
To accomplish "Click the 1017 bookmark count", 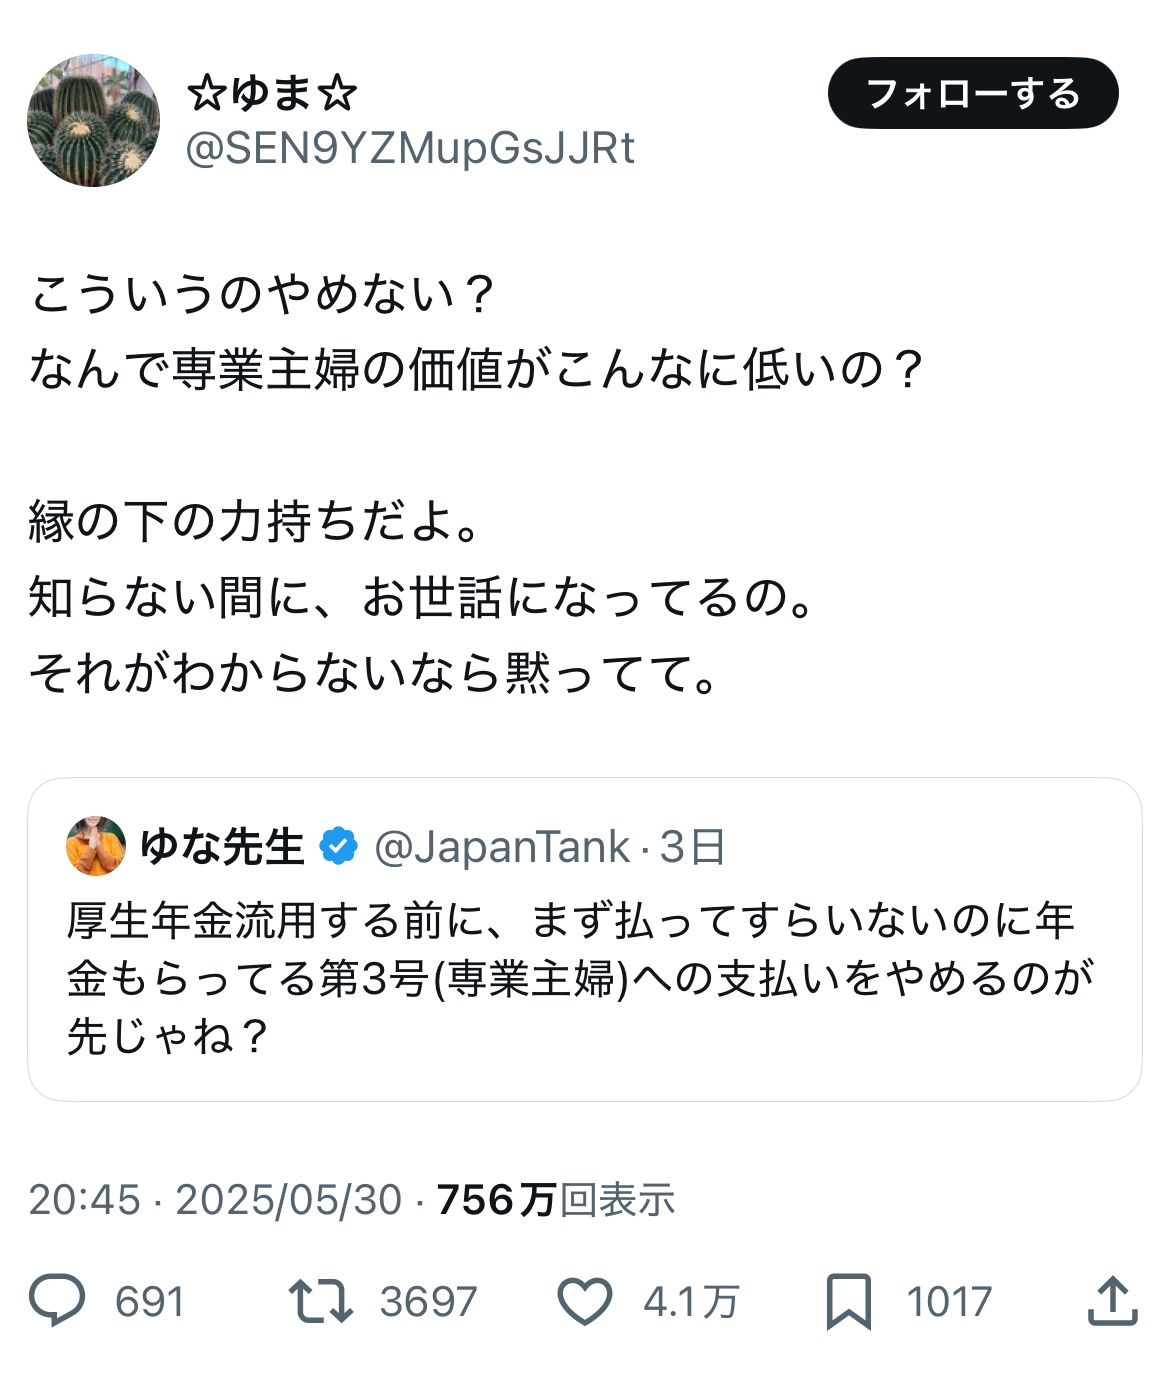I will pyautogui.click(x=949, y=1302).
